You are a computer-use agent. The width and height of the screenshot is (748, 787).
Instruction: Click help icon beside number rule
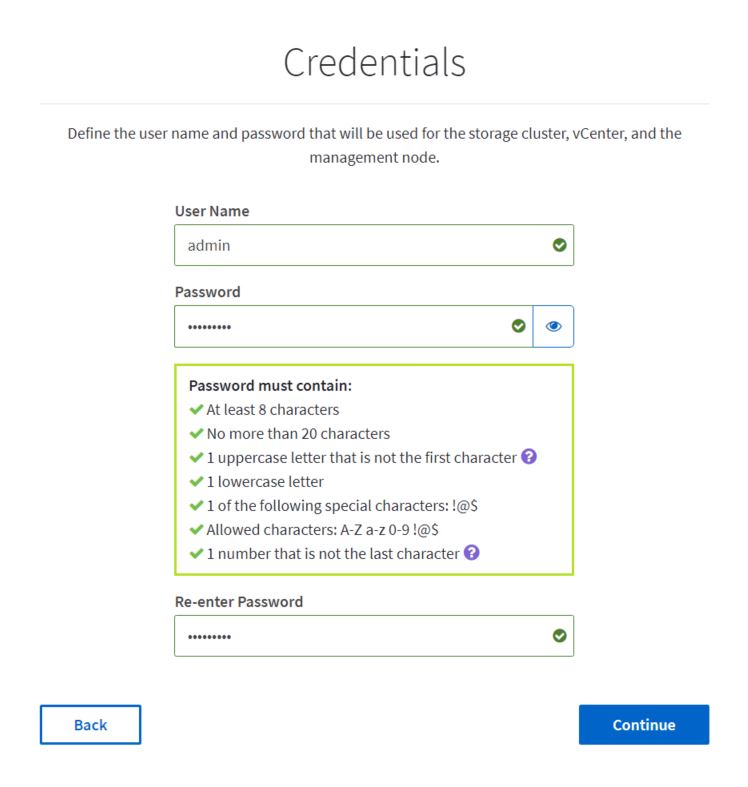pyautogui.click(x=472, y=553)
